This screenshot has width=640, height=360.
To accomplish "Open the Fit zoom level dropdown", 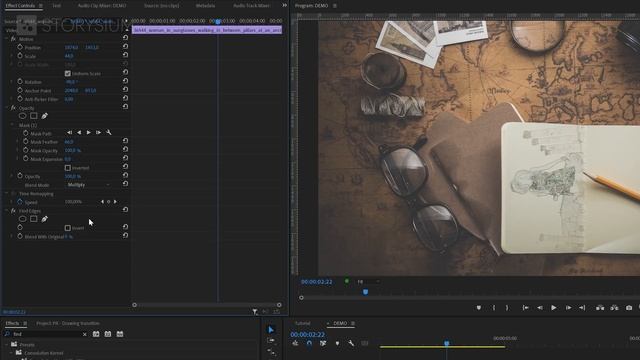I will [368, 282].
